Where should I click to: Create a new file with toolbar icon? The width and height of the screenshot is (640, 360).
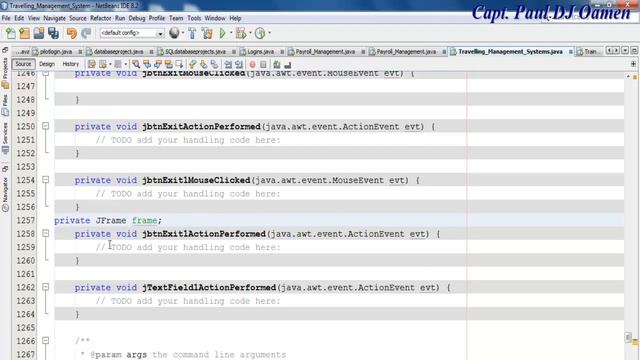click(x=10, y=33)
